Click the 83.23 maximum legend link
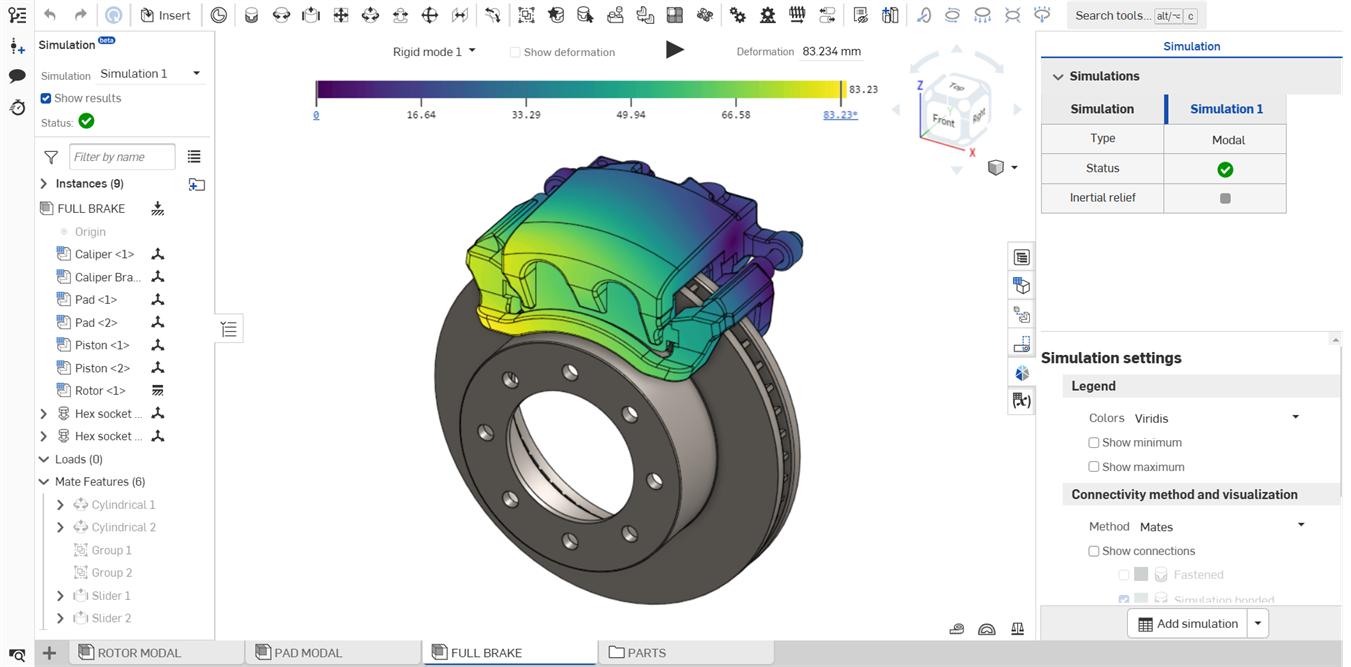This screenshot has height=667, width=1351. (x=839, y=115)
